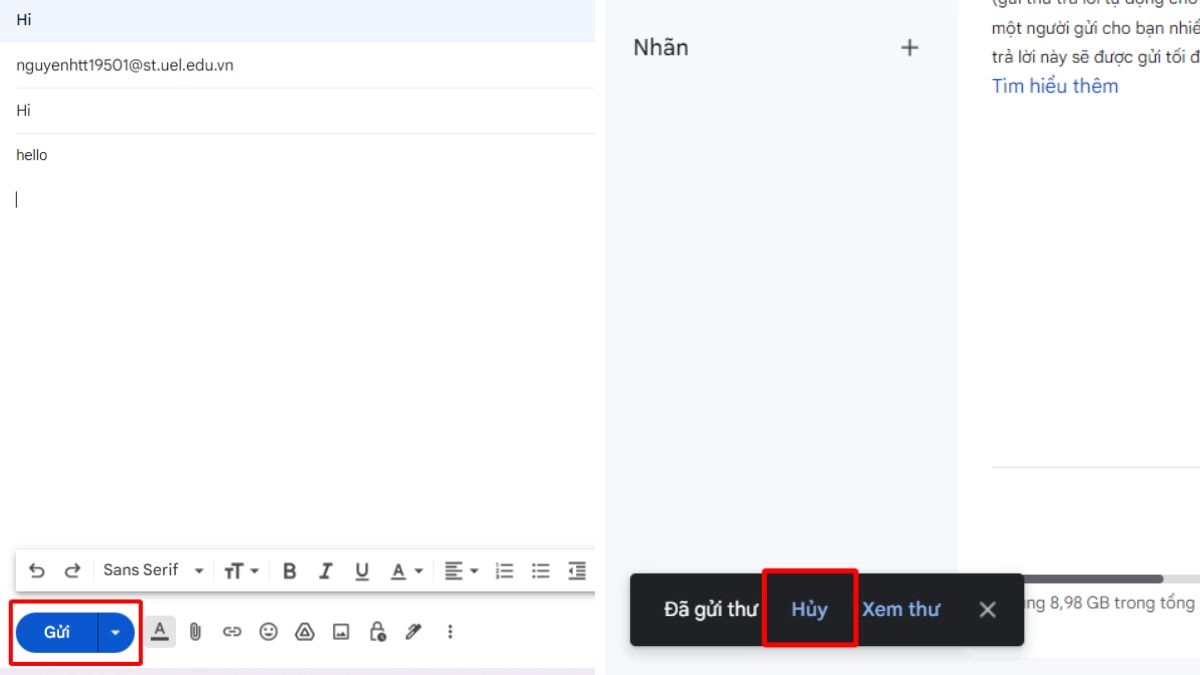This screenshot has height=675, width=1200.
Task: Insert a photo into the email
Action: pyautogui.click(x=341, y=631)
